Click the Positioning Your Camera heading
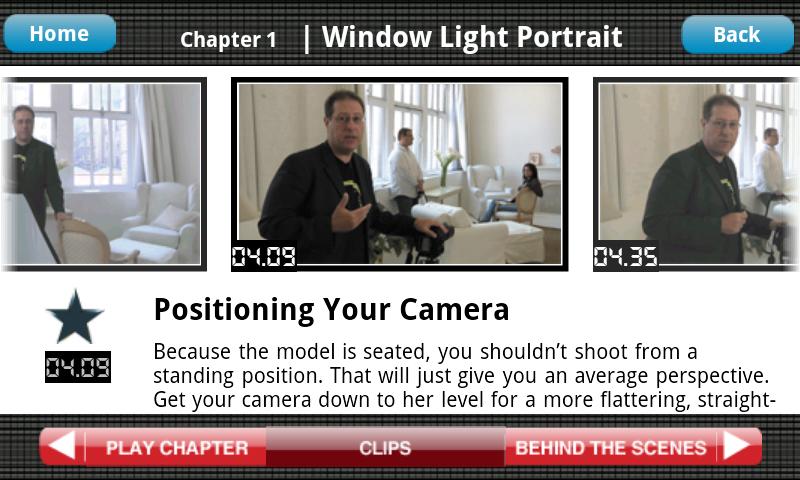The width and height of the screenshot is (800, 480). [x=332, y=309]
